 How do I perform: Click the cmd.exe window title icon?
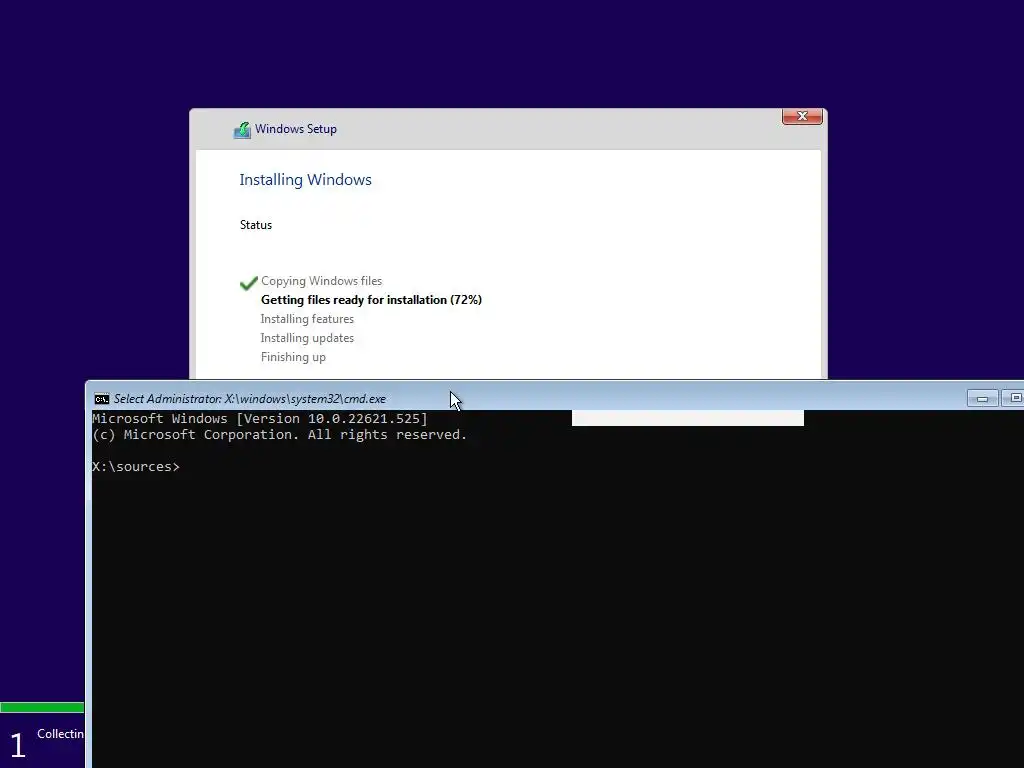coord(102,399)
